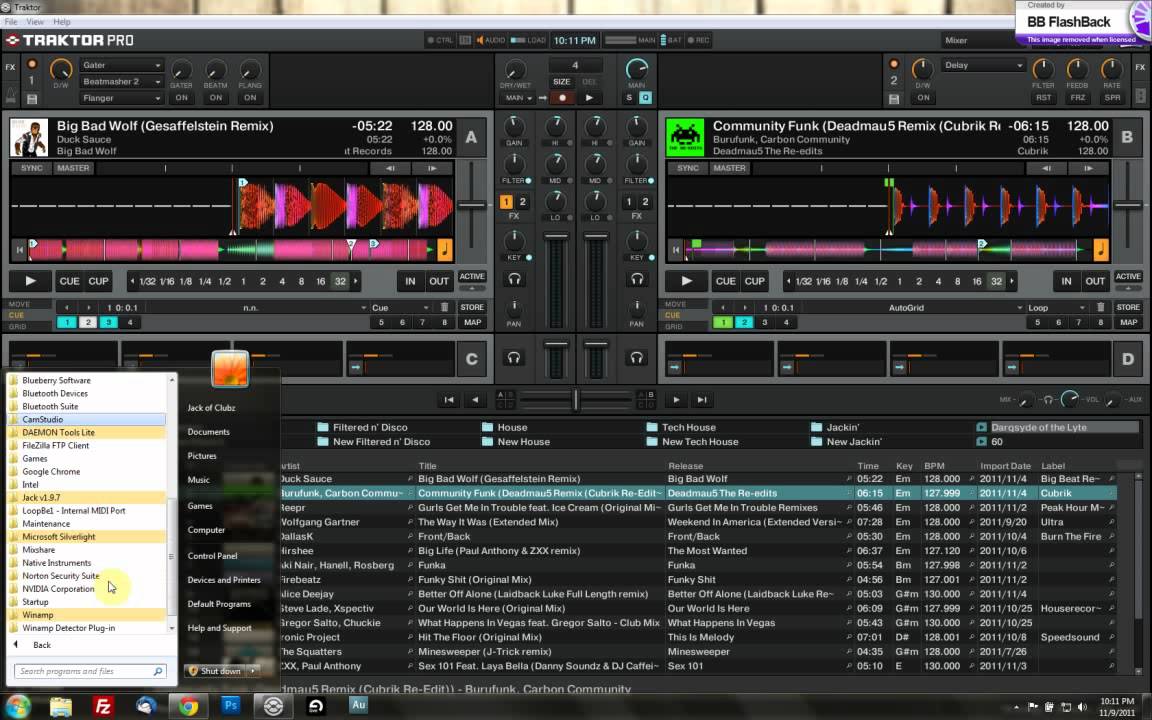
Task: Click the deck B space invader cover art
Action: (x=685, y=137)
